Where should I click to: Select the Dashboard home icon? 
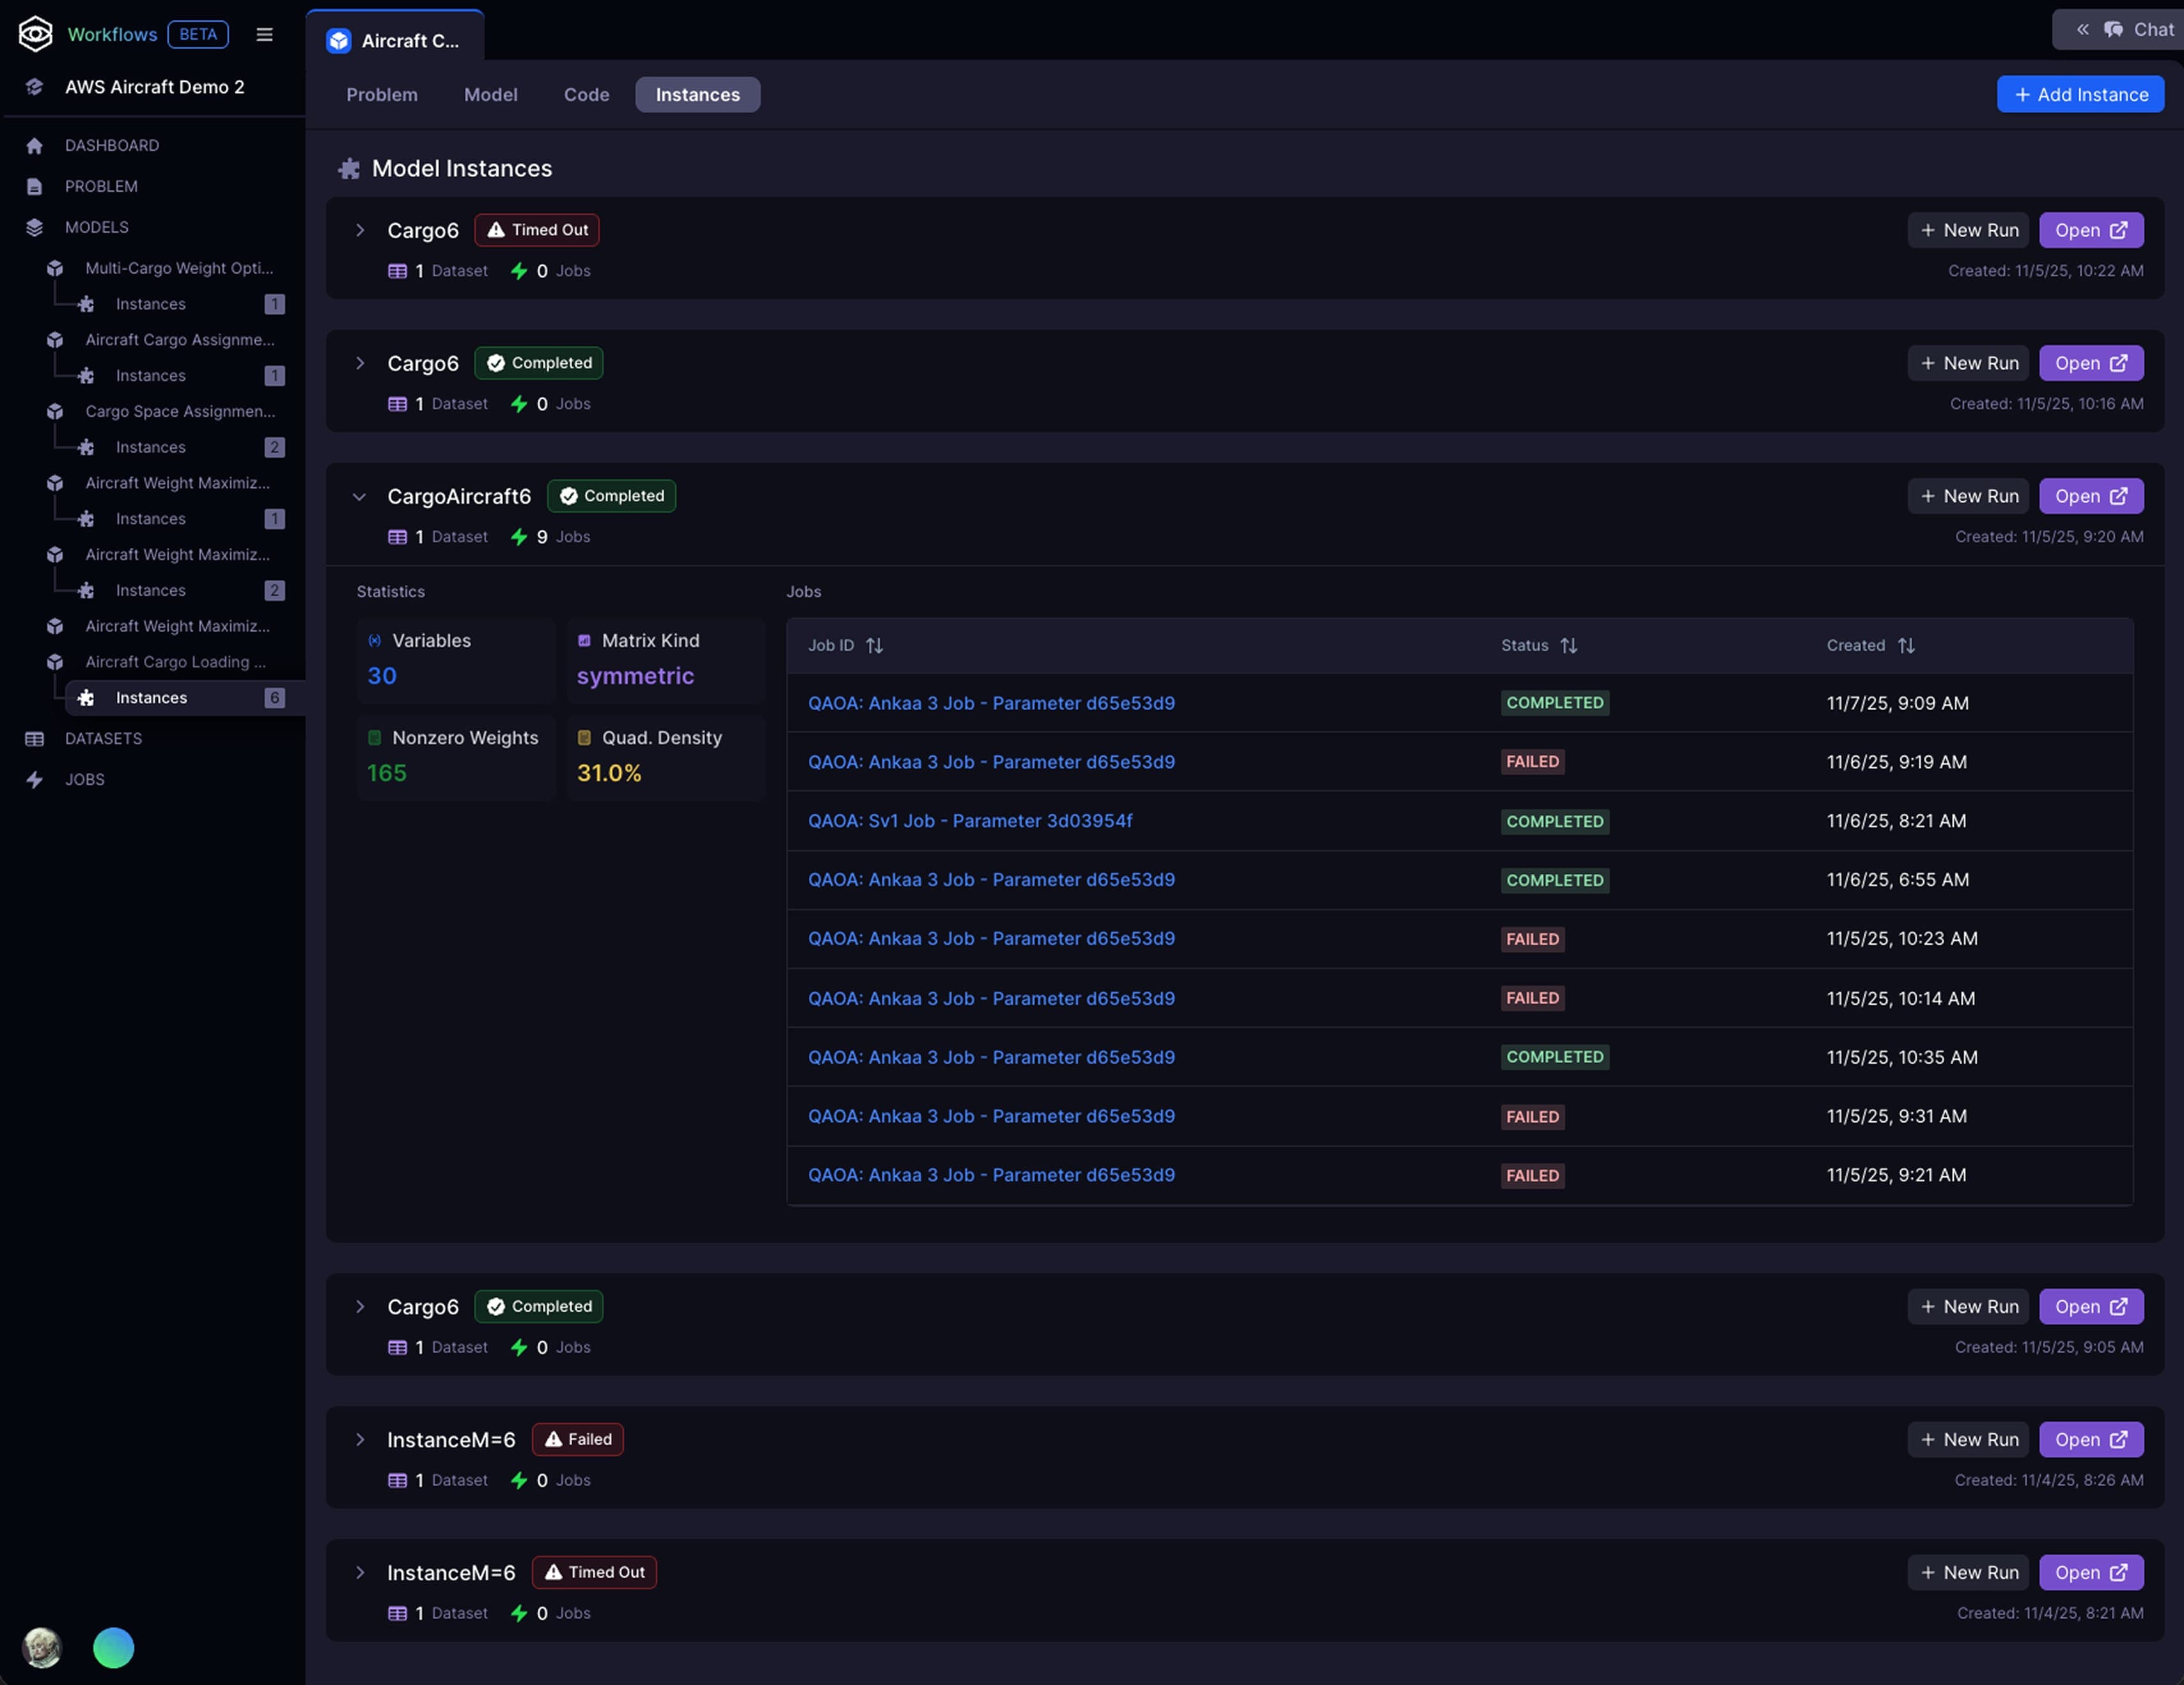tap(35, 145)
